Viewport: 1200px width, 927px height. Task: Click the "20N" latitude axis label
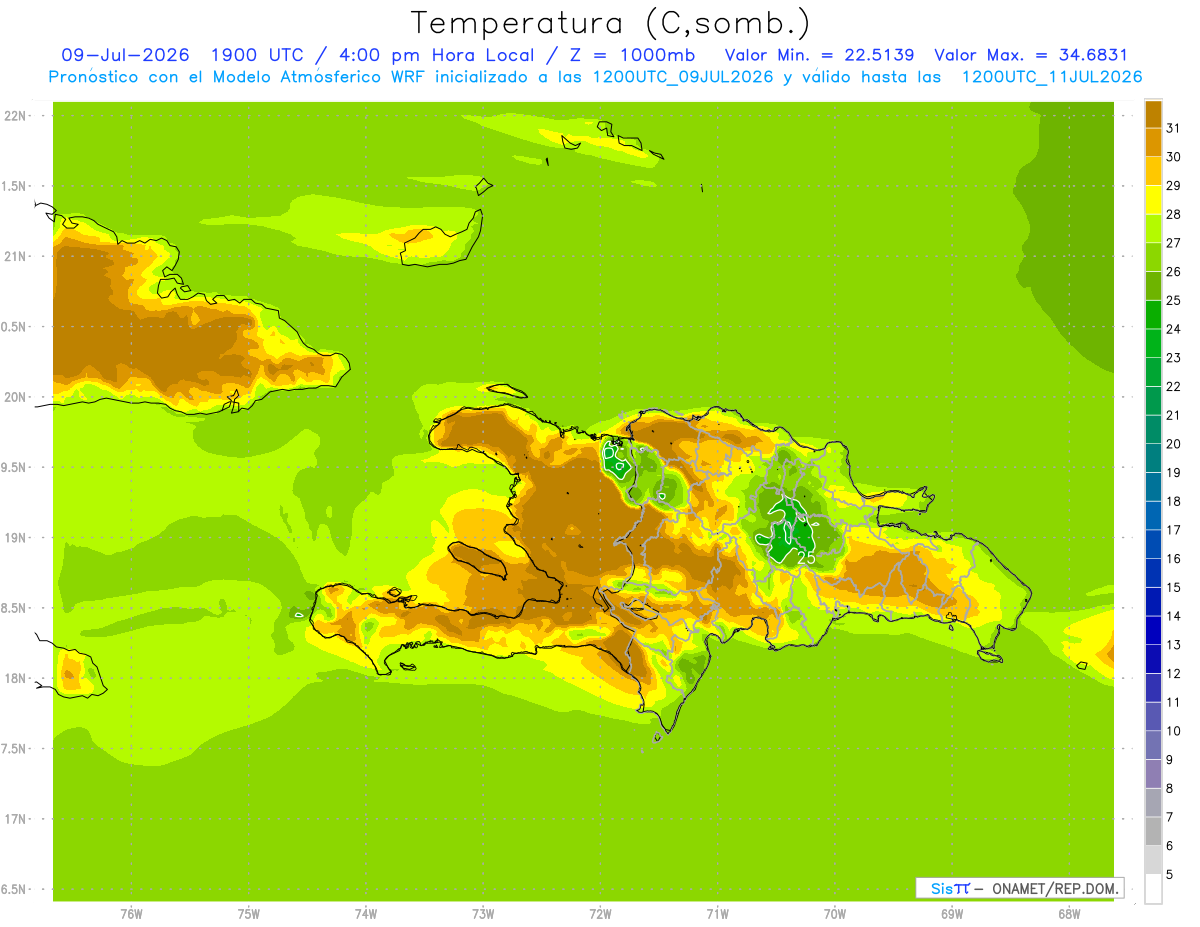tap(15, 397)
